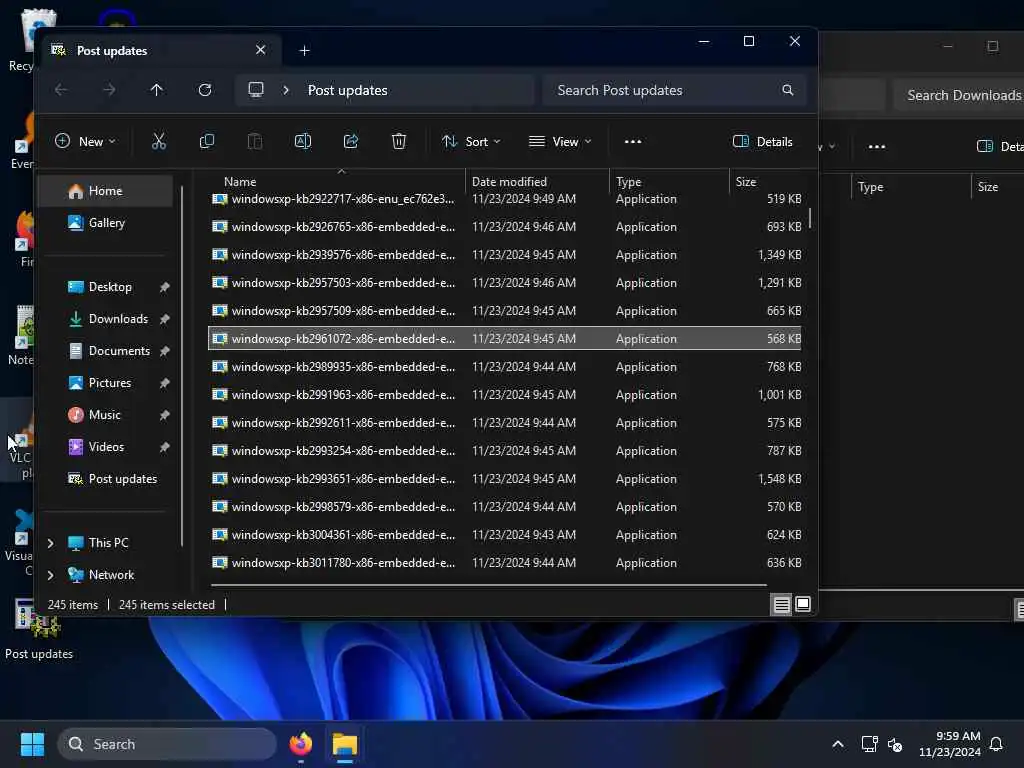
Task: Select file windowsxp-kb2926765-x86-embedded
Action: coord(504,227)
